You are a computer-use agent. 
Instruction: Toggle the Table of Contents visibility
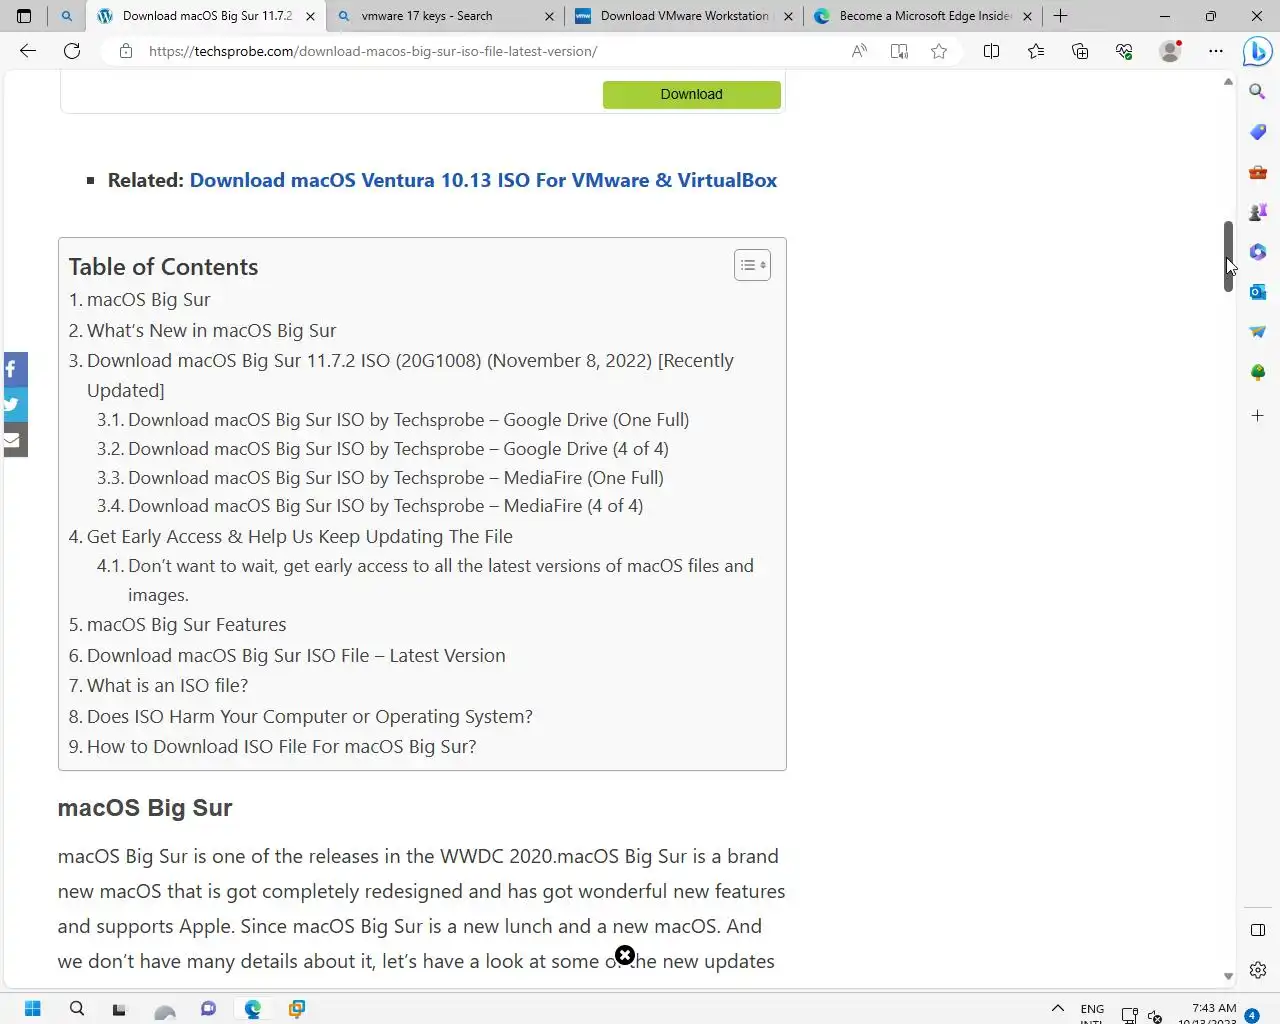[752, 265]
